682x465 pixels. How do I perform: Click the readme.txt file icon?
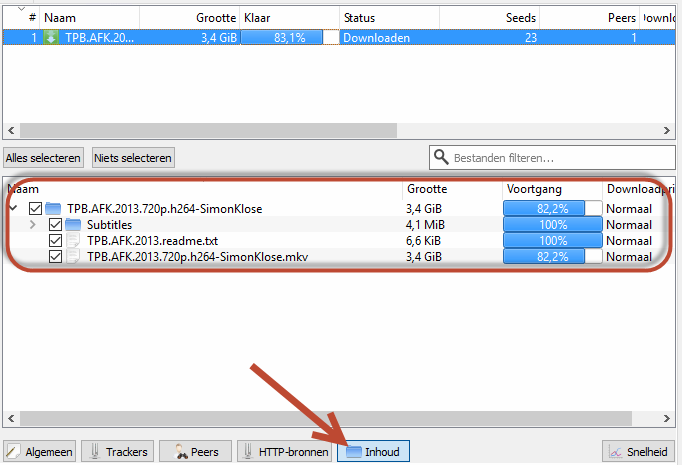point(73,241)
